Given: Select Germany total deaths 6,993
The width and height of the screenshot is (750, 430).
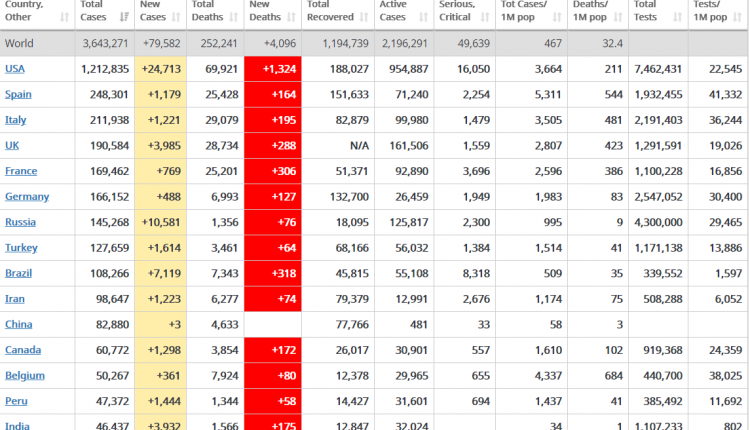Looking at the screenshot, I should 225,197.
